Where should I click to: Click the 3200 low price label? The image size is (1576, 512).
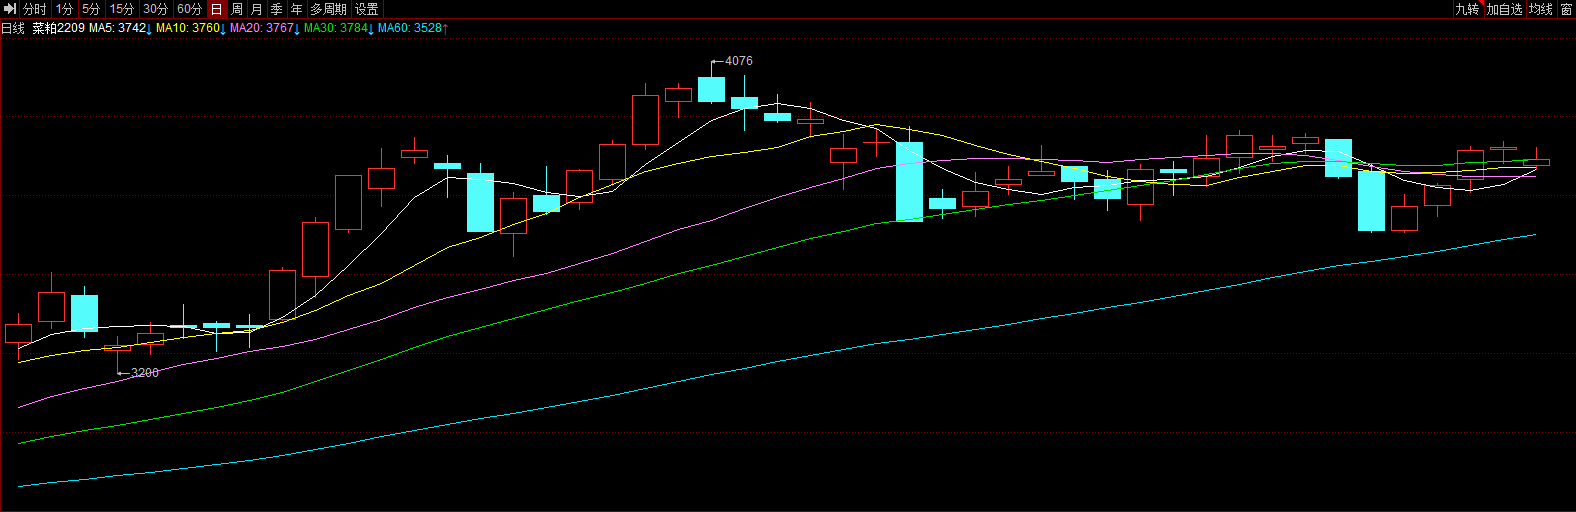[145, 373]
